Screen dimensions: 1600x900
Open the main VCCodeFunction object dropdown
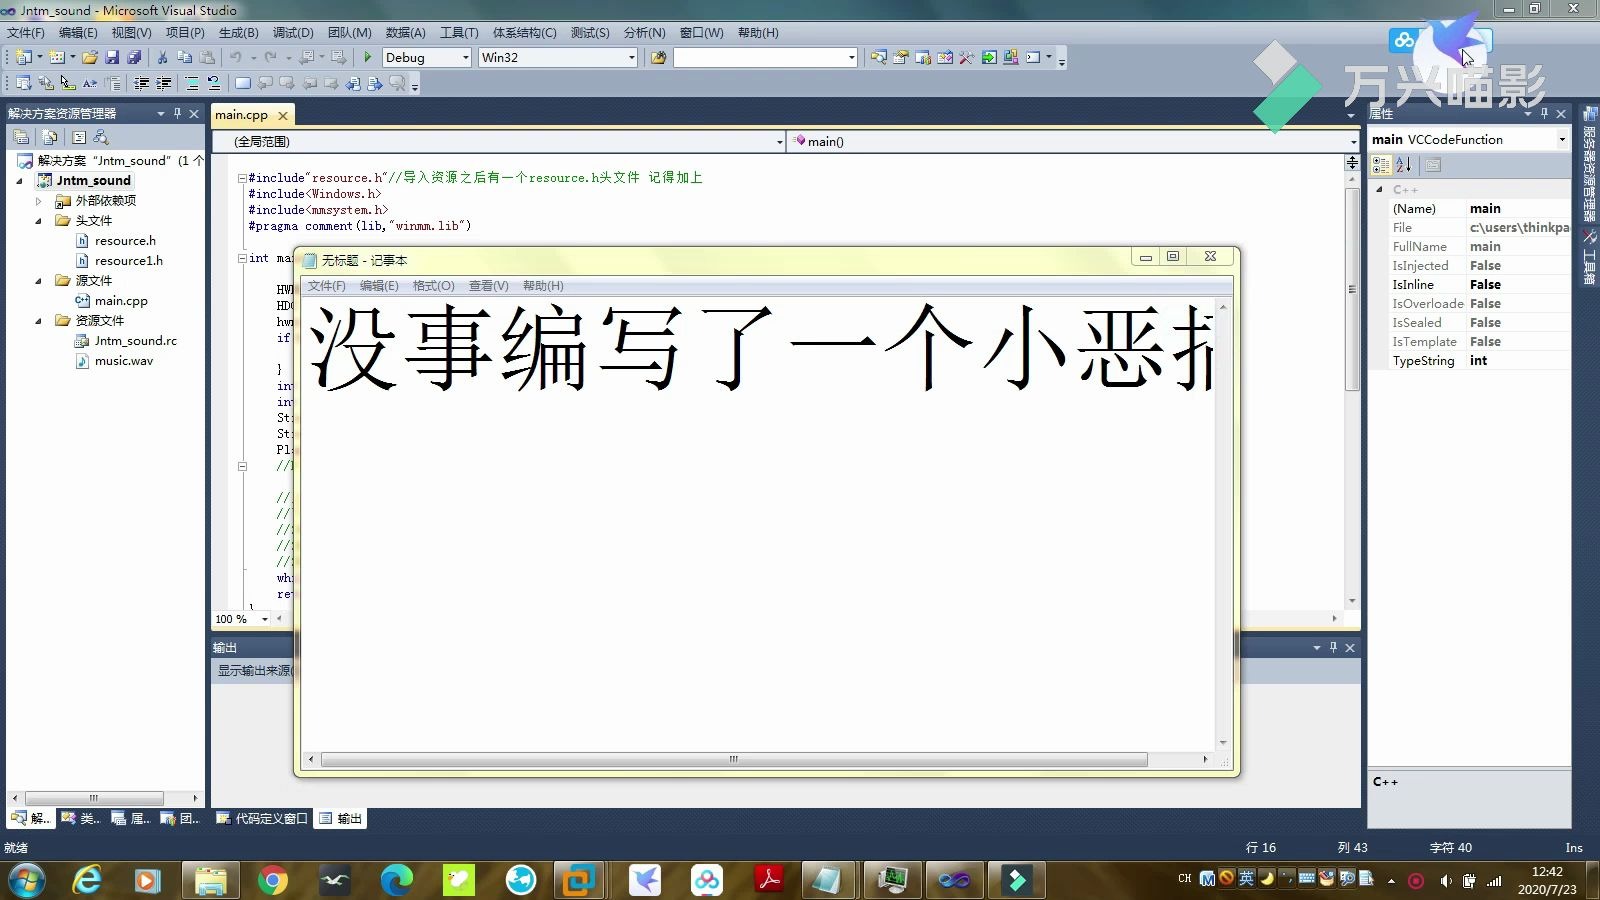pos(1562,139)
